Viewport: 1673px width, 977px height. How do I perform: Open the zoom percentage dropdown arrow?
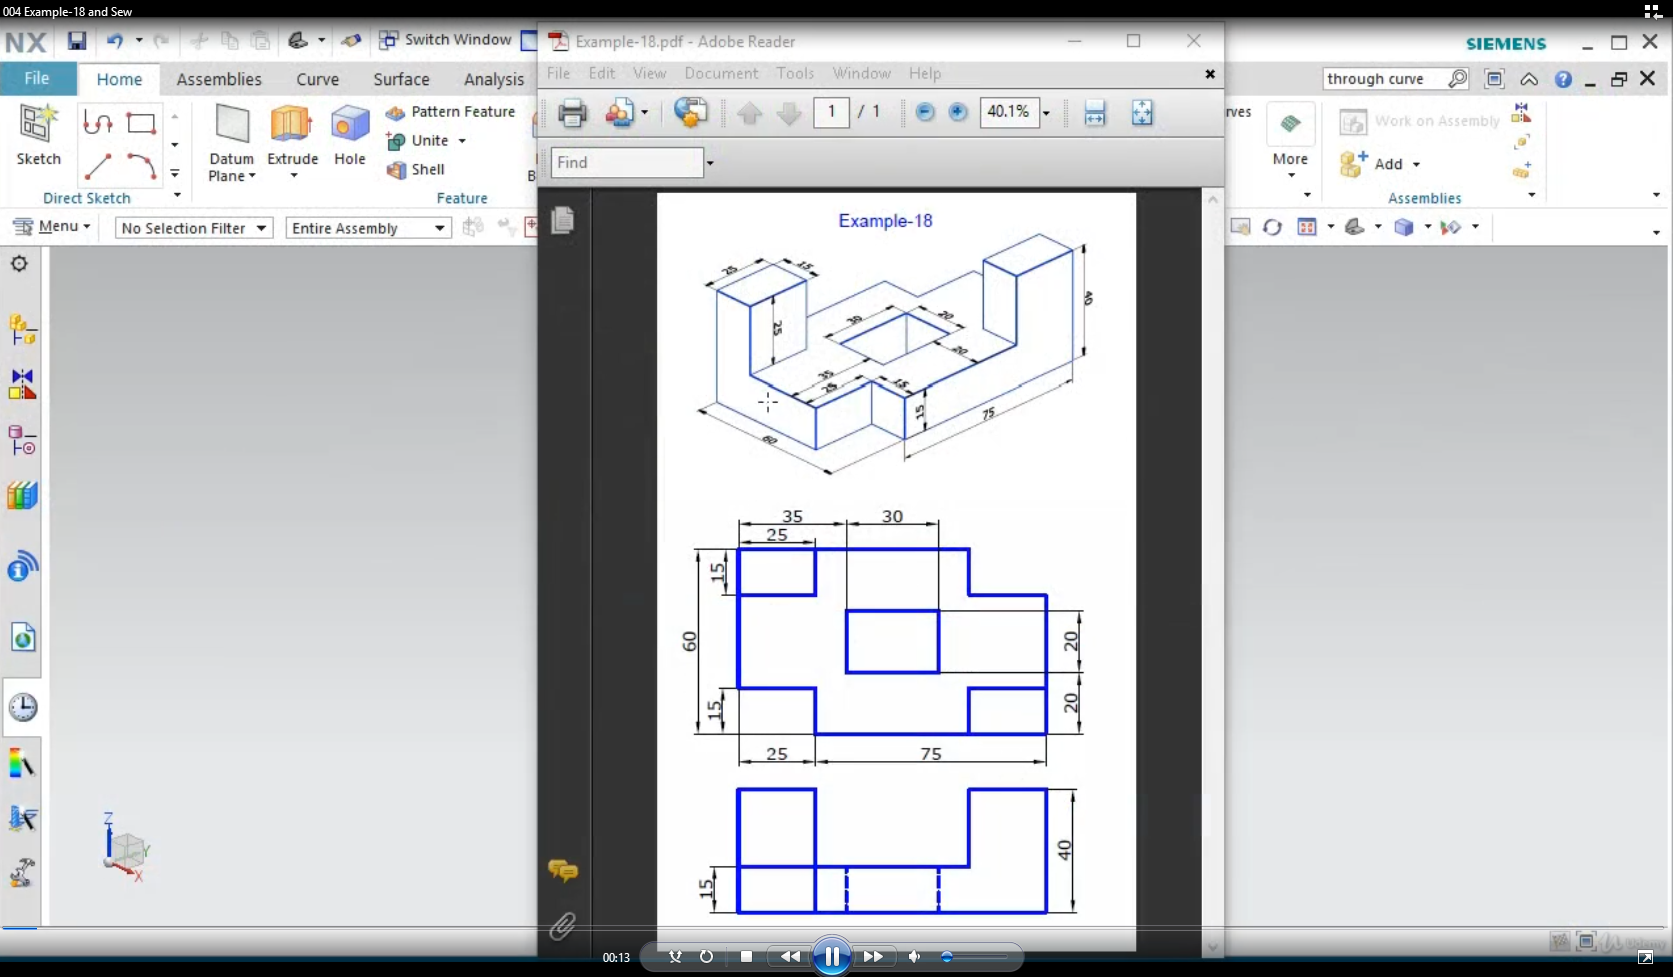1046,113
